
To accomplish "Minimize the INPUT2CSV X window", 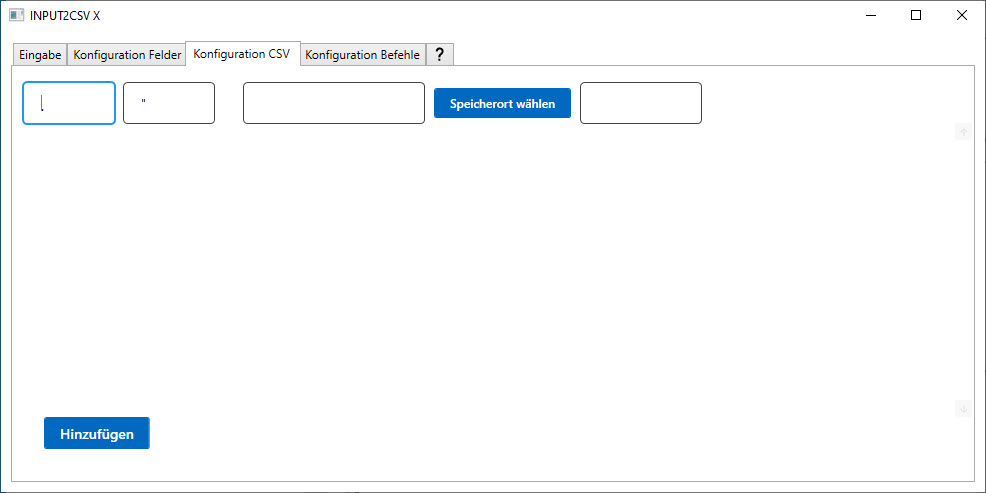I will pos(869,15).
